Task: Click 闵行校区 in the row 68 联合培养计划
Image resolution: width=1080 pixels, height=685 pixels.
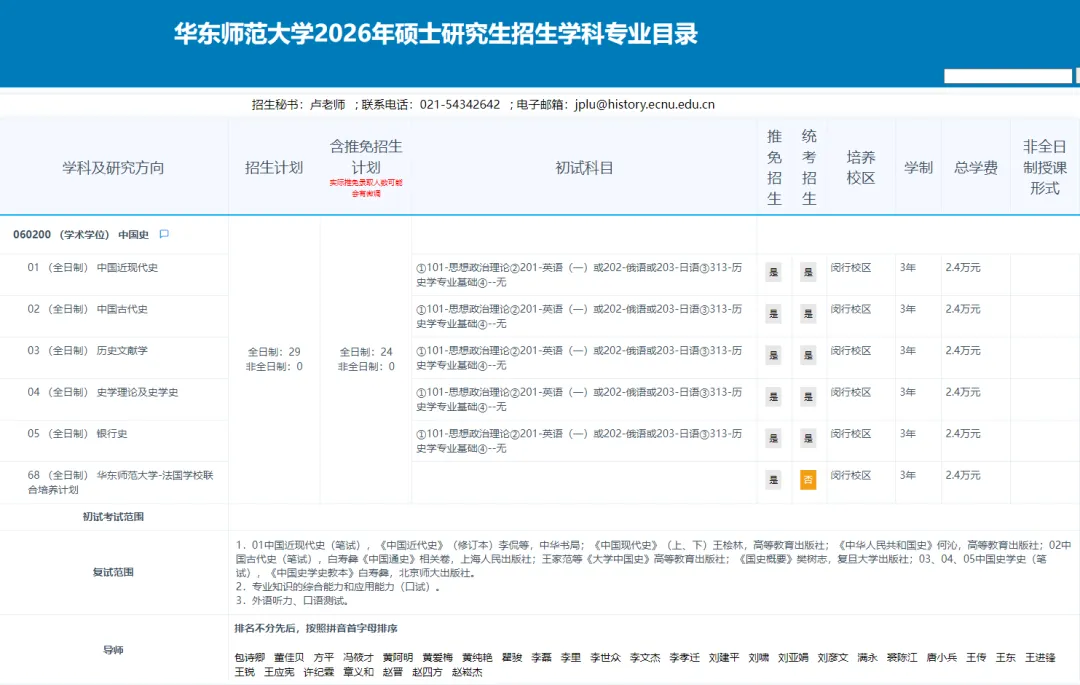Action: click(x=851, y=475)
